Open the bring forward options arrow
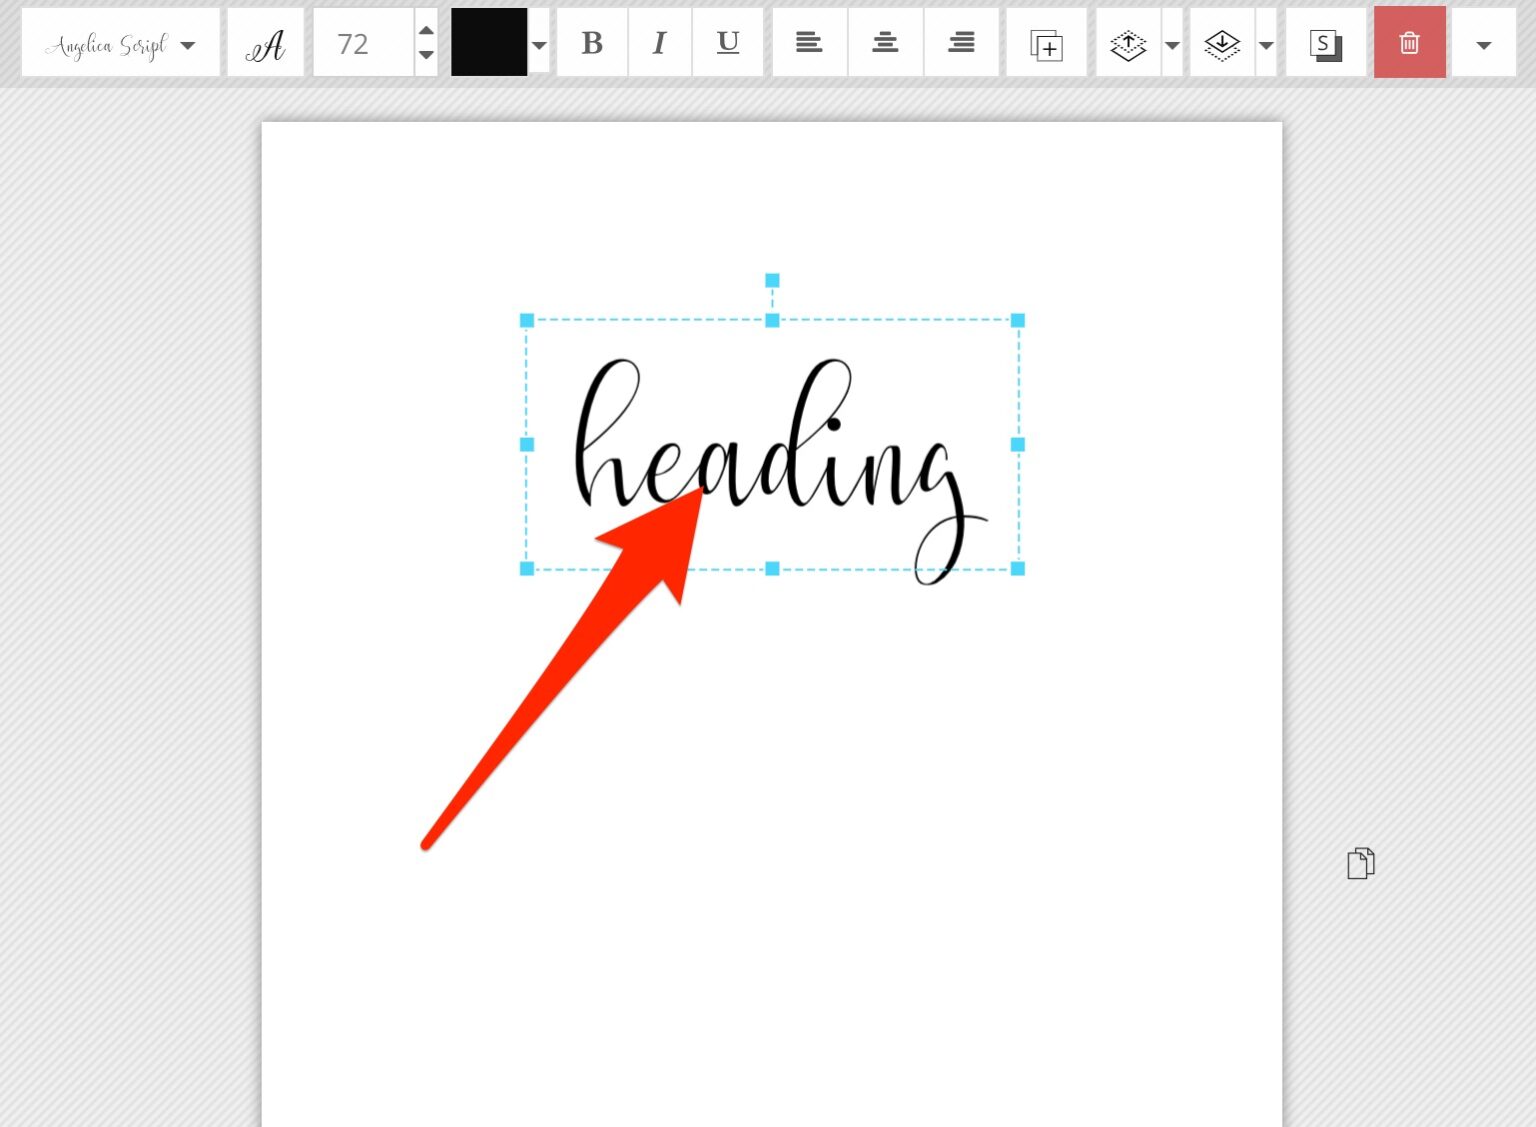 coord(1172,45)
